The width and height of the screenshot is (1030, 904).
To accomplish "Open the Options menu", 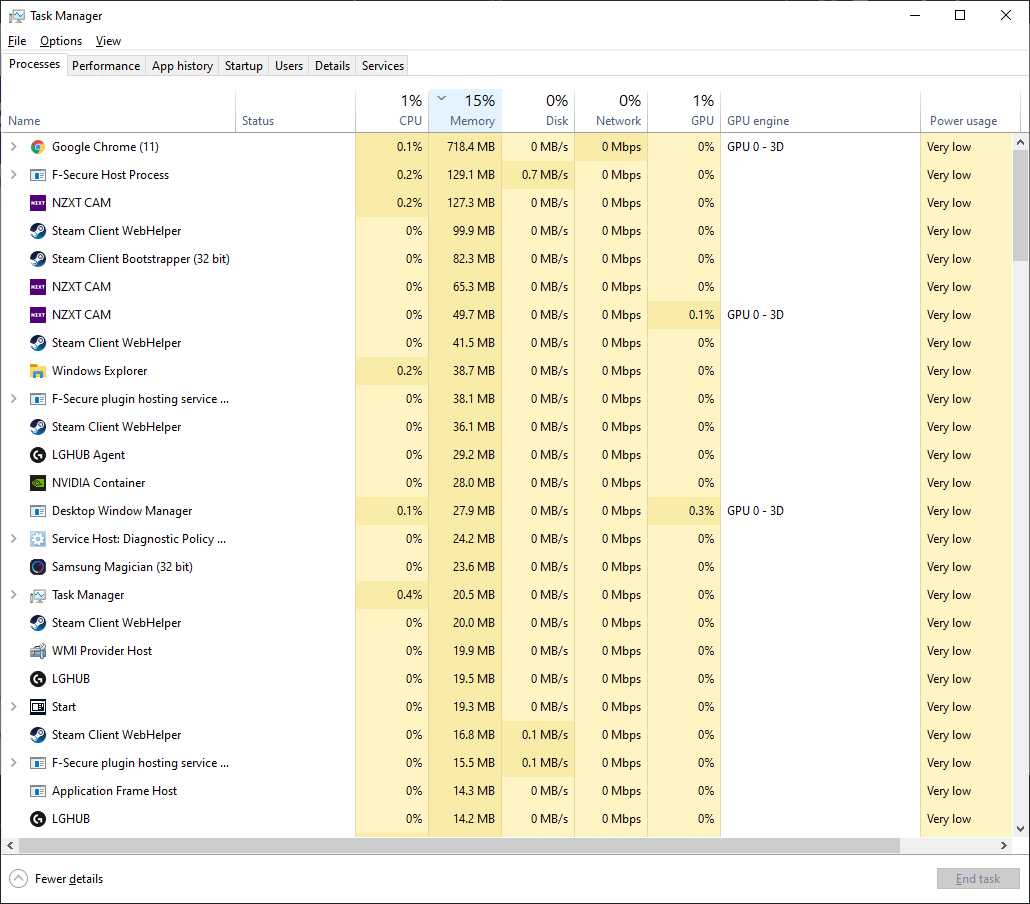I will tap(61, 41).
